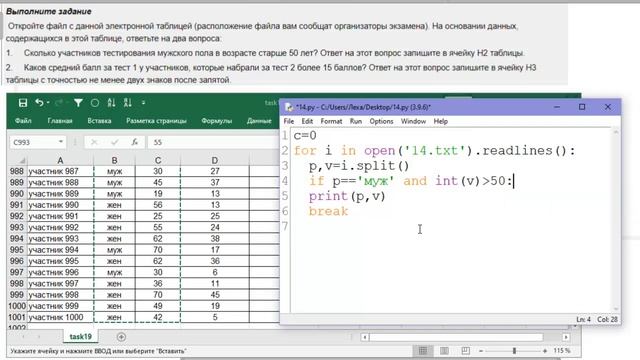The height and width of the screenshot is (360, 640).
Task: Click the Sort descending icon in Excel toolbar
Action: point(128,103)
